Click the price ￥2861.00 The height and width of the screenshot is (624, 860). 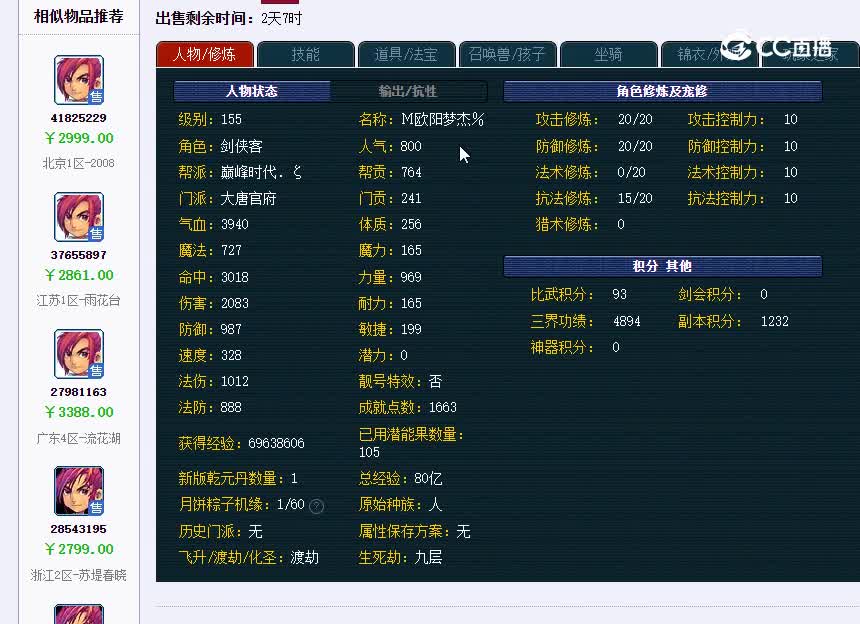(79, 275)
